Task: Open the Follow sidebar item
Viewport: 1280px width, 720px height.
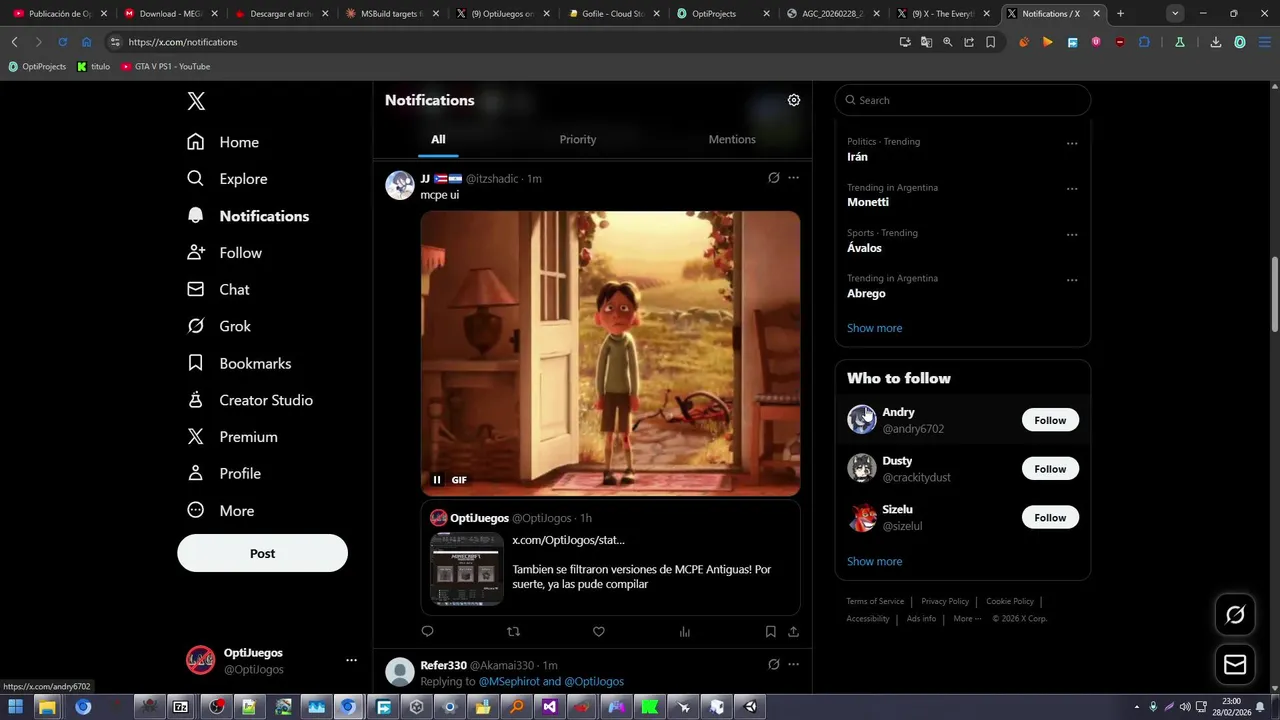Action: pos(224,253)
